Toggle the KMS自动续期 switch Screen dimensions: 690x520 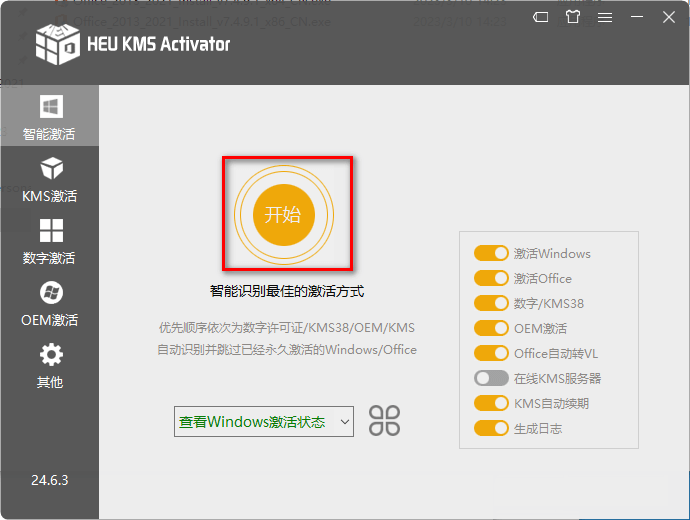coord(491,403)
